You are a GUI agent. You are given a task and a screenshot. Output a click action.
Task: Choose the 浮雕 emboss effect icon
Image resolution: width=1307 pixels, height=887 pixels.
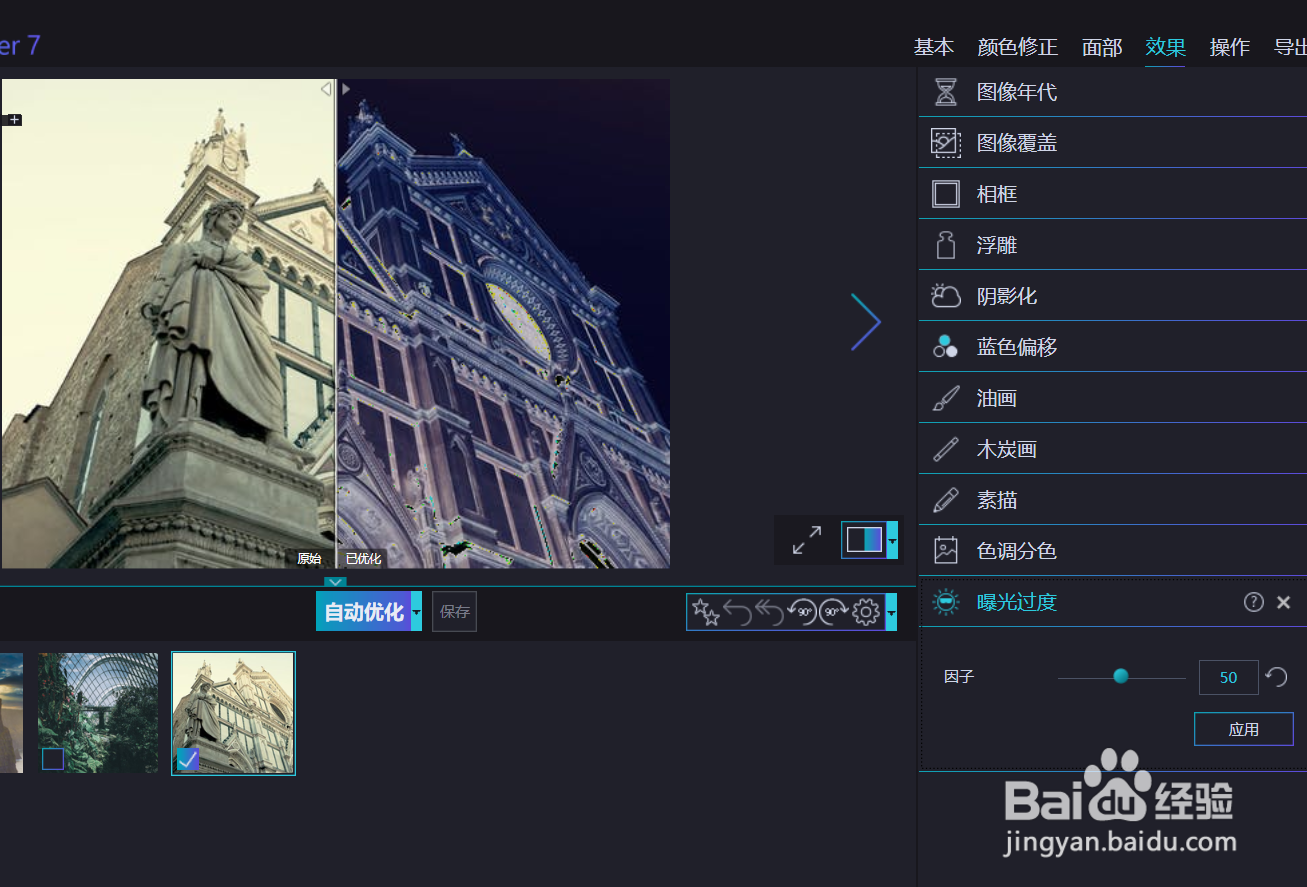click(945, 245)
